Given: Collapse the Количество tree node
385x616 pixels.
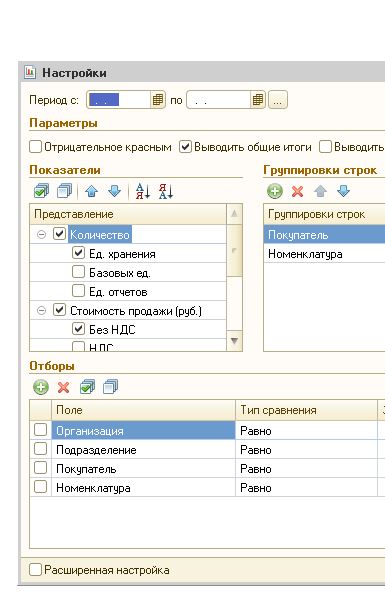Looking at the screenshot, I should click(41, 235).
